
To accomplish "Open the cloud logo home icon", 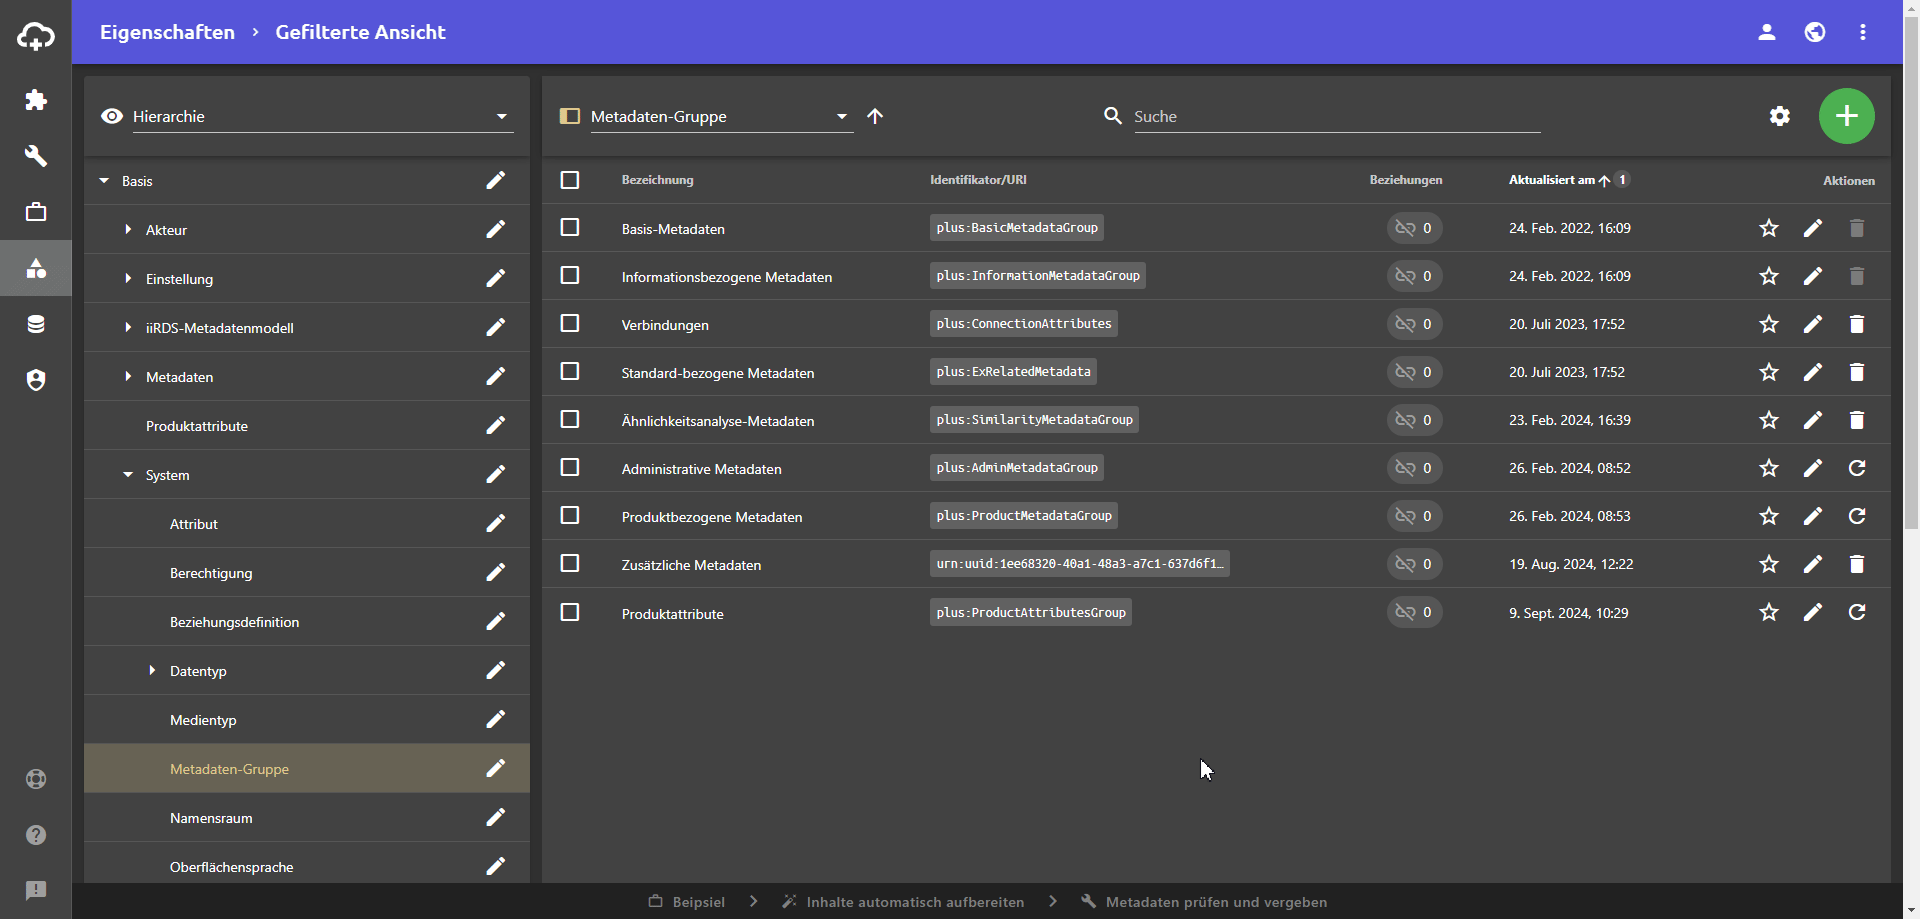I will click(x=36, y=37).
